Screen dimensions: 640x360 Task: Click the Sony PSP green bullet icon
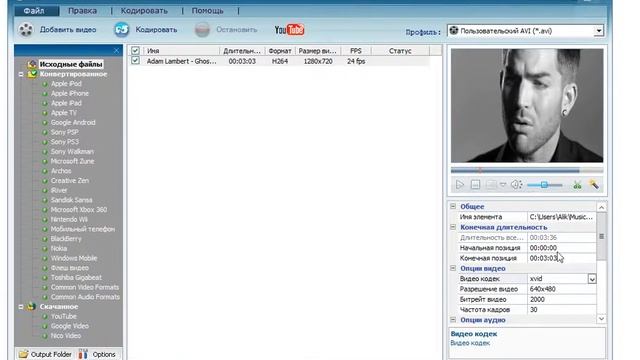pos(45,132)
